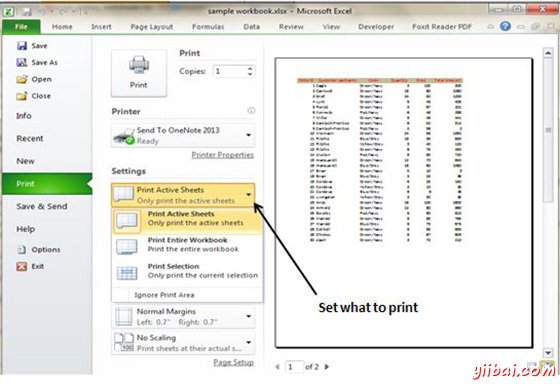Select Print in the Backstage sidebar
This screenshot has width=560, height=384.
tap(46, 184)
